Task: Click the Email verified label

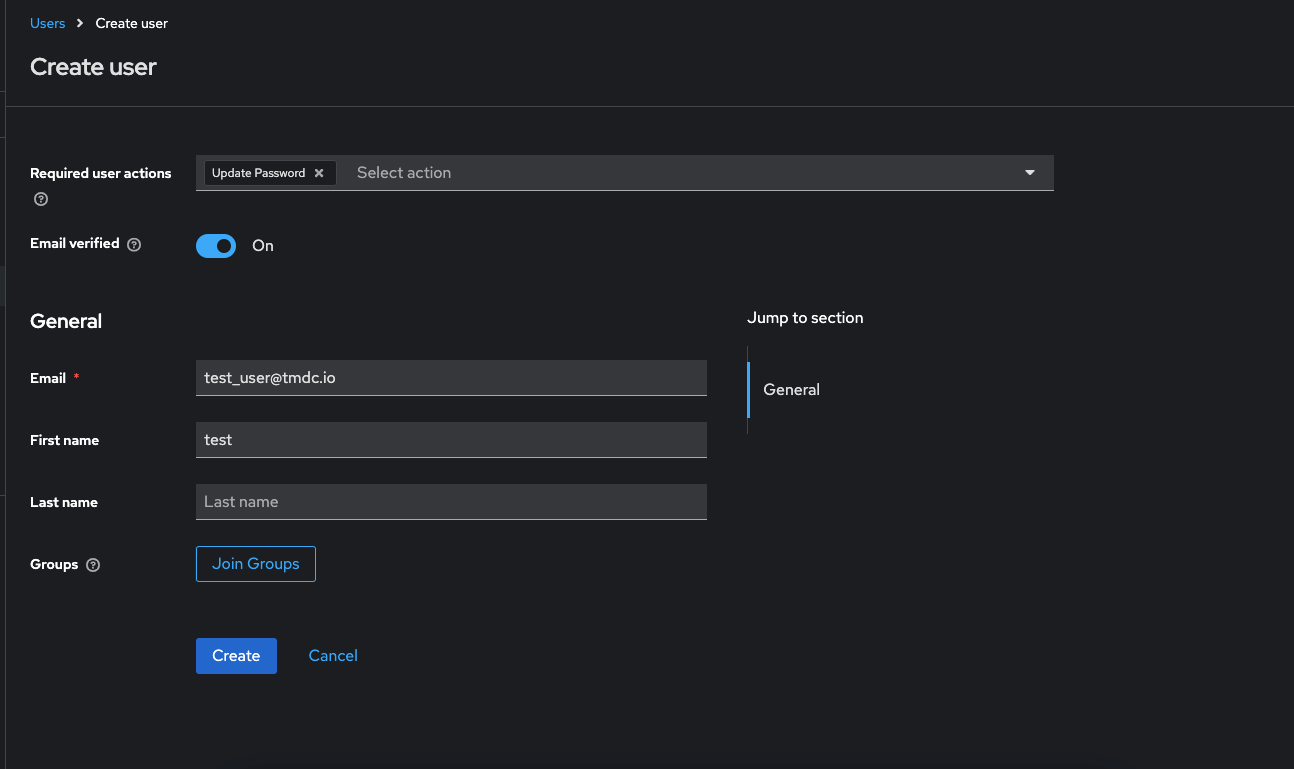Action: (75, 243)
